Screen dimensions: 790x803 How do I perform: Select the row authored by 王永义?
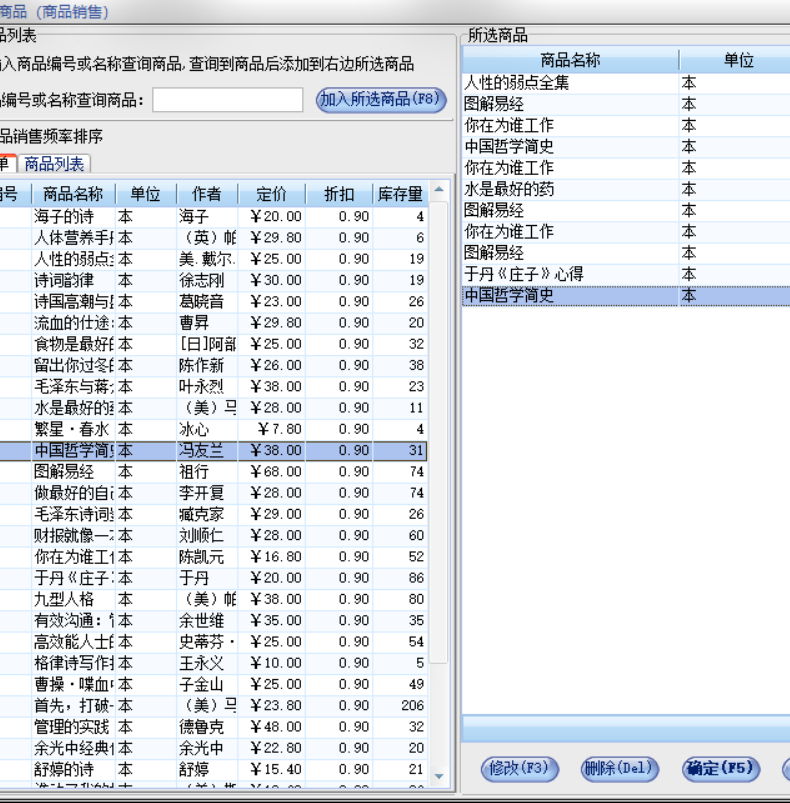click(x=213, y=663)
